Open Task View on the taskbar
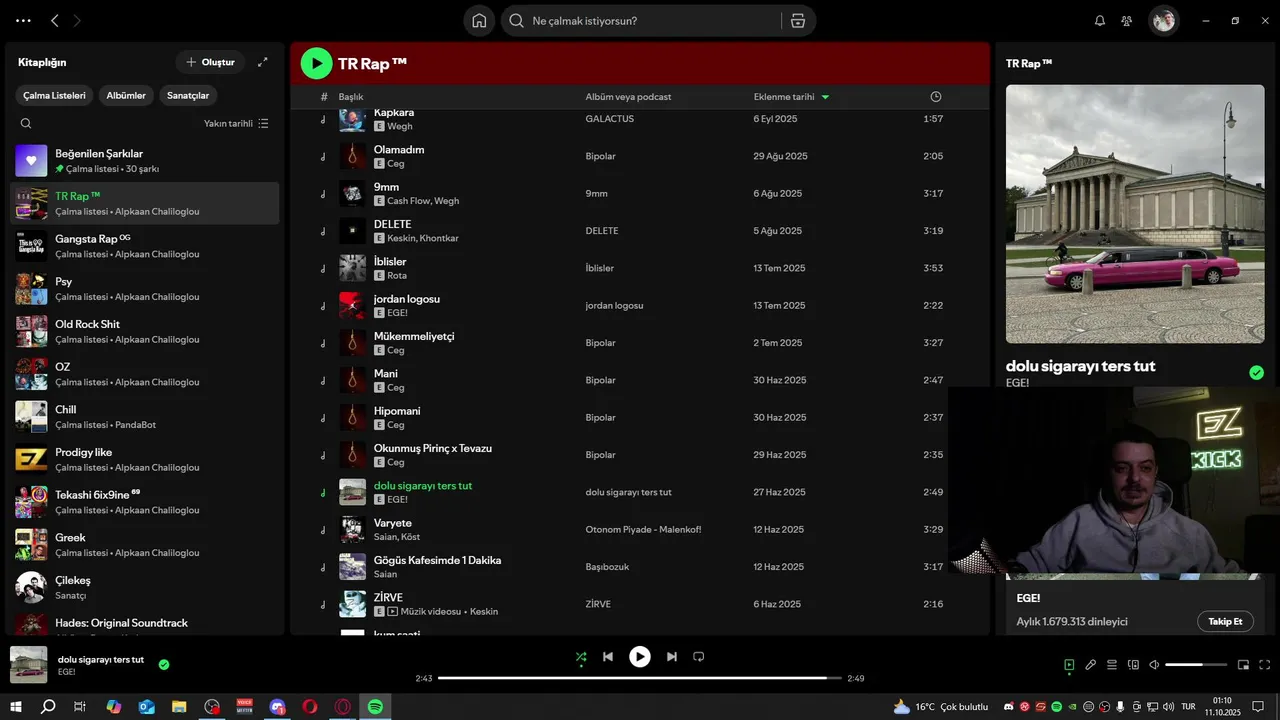 pyautogui.click(x=80, y=707)
